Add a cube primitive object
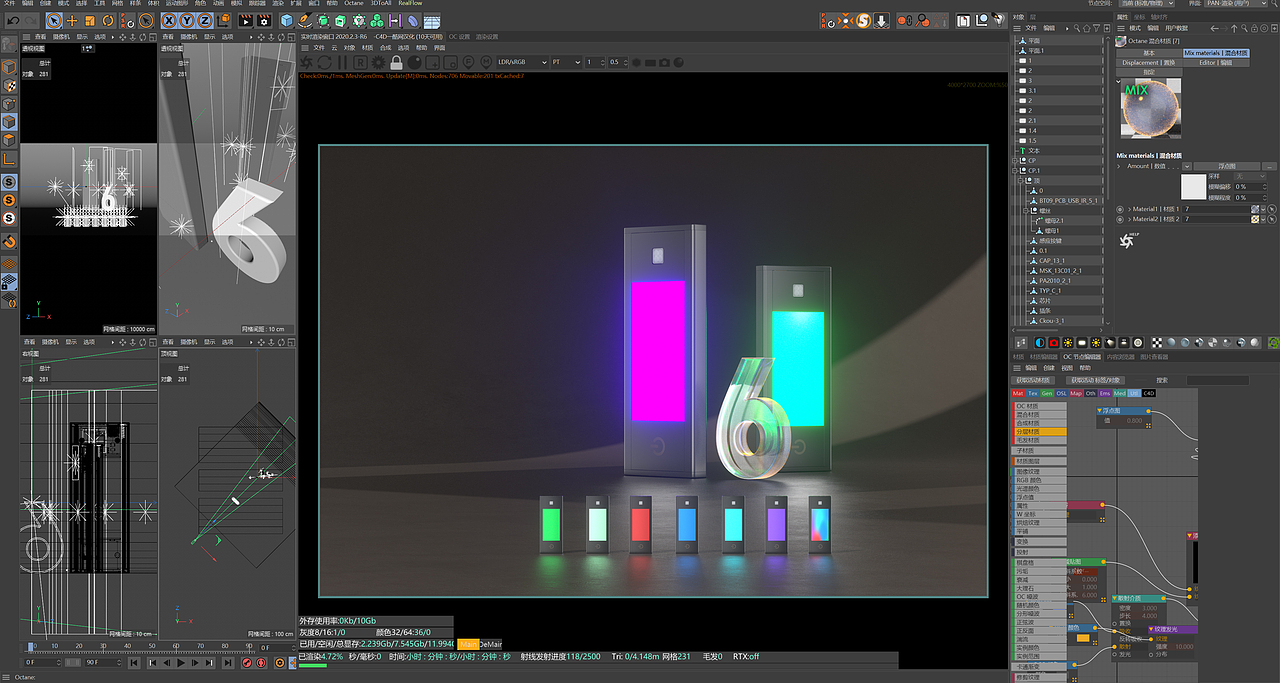 286,20
